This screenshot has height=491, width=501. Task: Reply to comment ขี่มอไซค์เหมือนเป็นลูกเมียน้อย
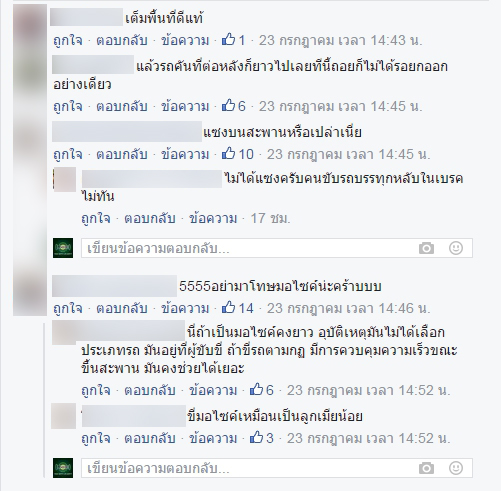click(x=150, y=438)
